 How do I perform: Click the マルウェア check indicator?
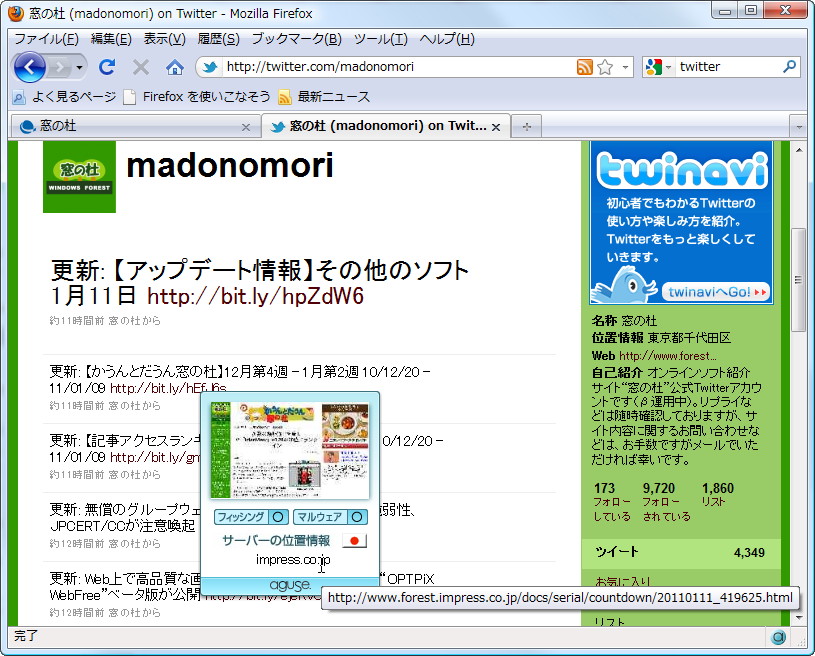coord(331,517)
